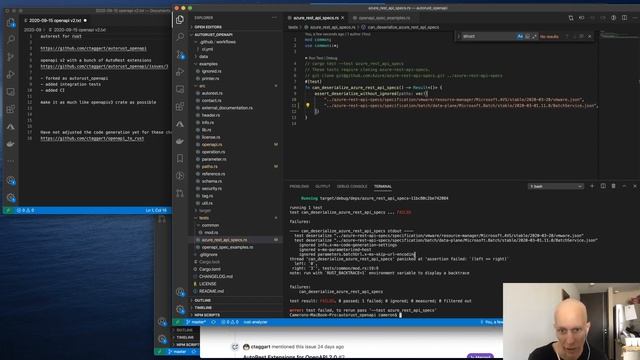Click errors and warnings count in front status bar
The height and width of the screenshot is (360, 640).
pyautogui.click(x=229, y=322)
